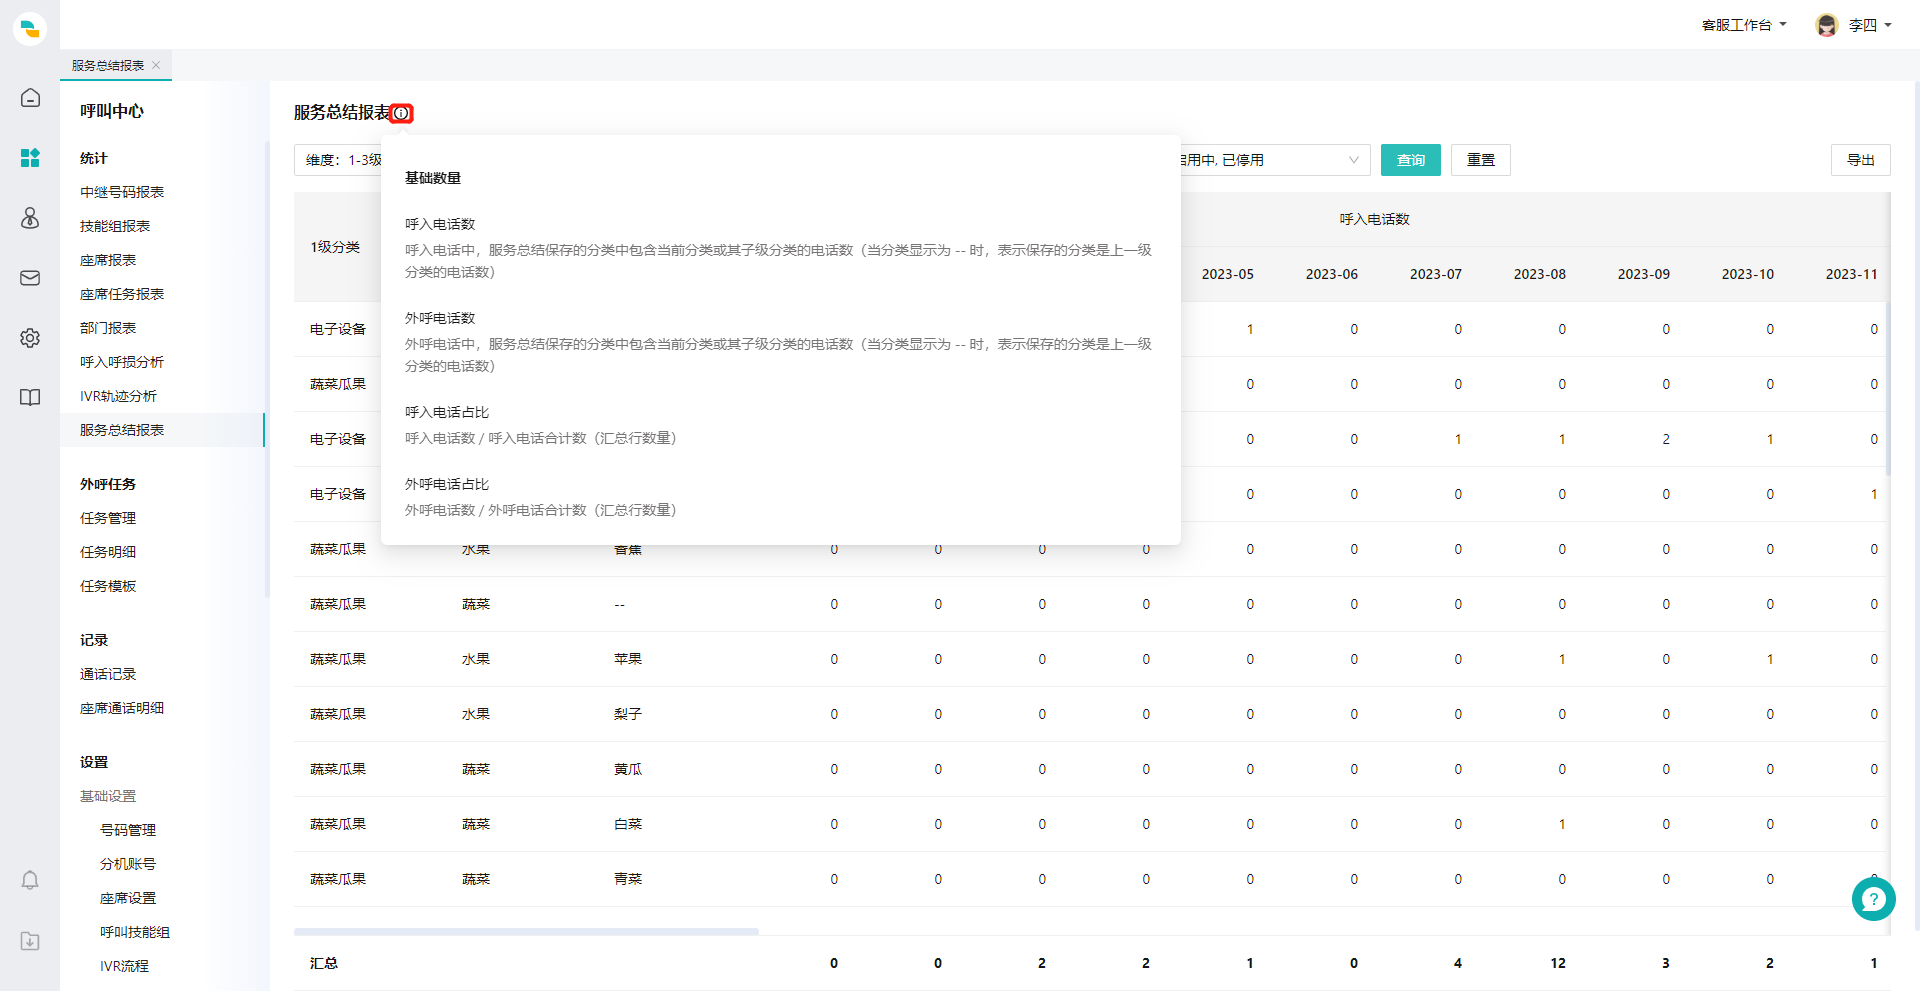The width and height of the screenshot is (1920, 991).
Task: Click the 梨子 cell
Action: [628, 714]
